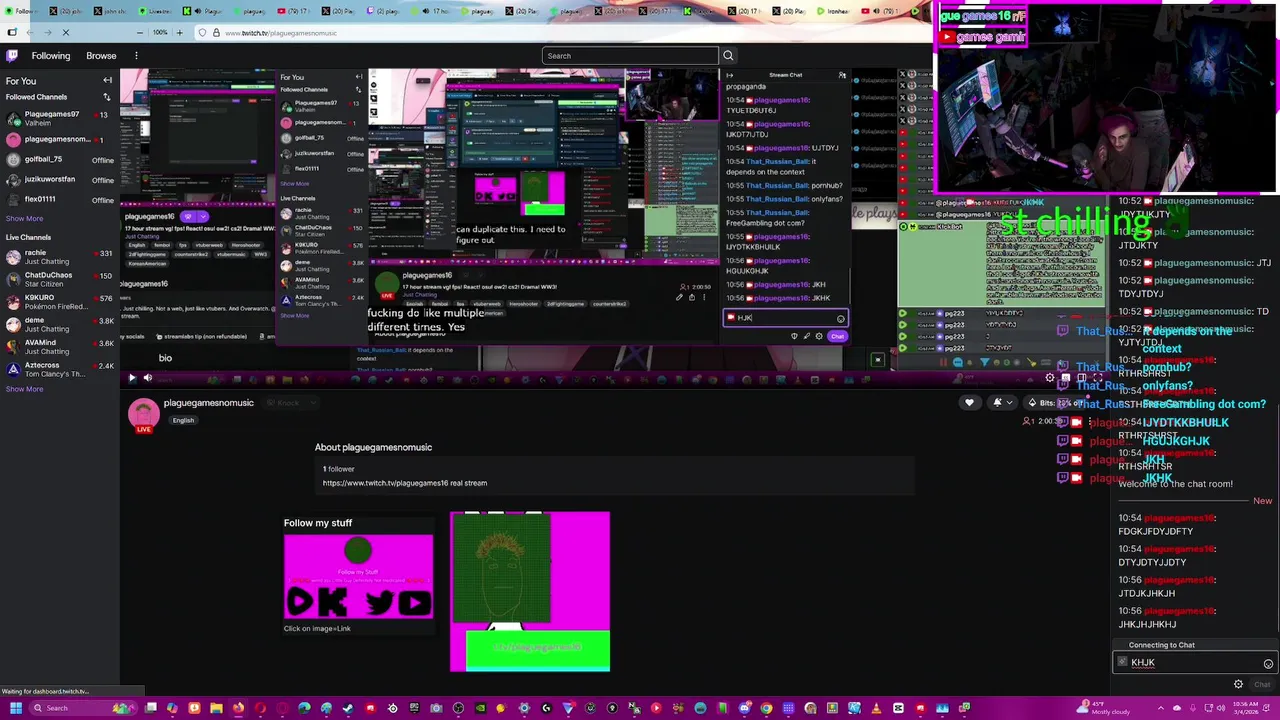Click the Windows taskbar search box

pyautogui.click(x=85, y=708)
